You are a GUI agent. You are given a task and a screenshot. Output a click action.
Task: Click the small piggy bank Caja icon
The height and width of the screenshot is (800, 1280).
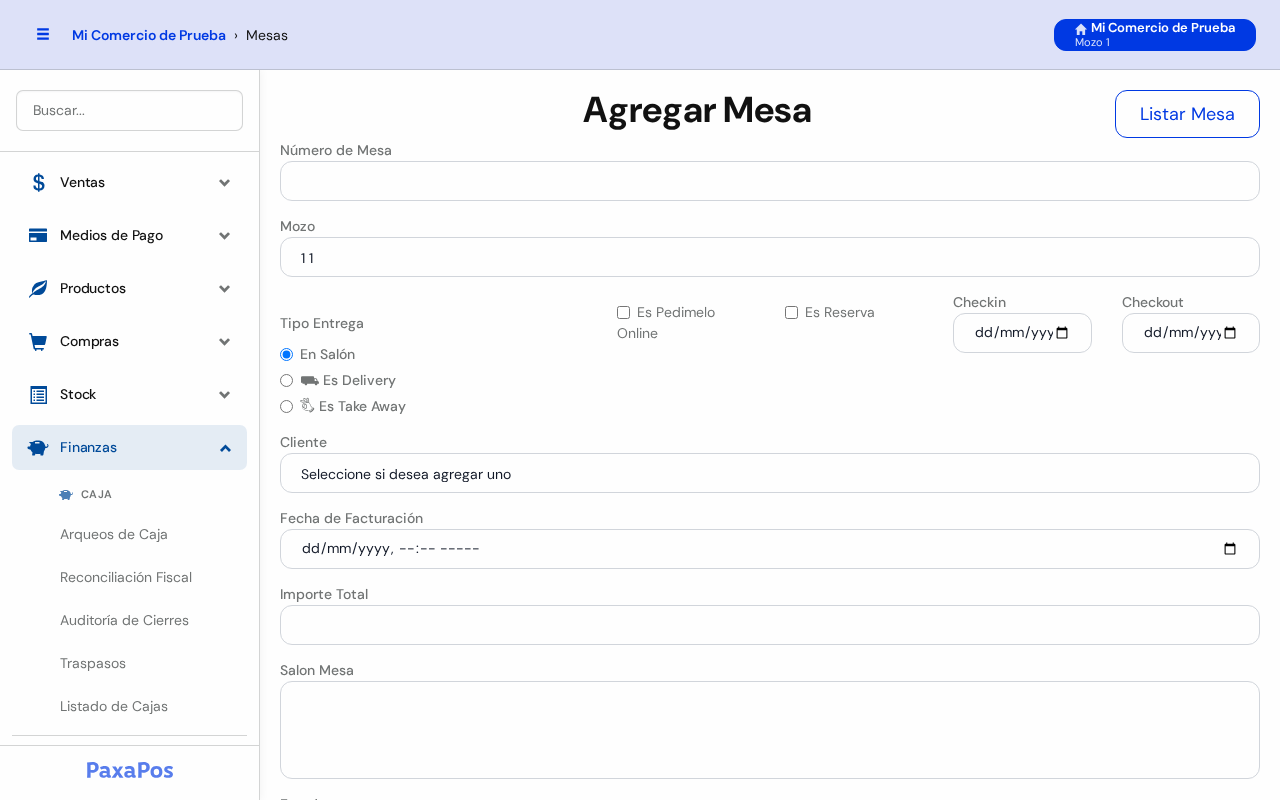click(66, 494)
